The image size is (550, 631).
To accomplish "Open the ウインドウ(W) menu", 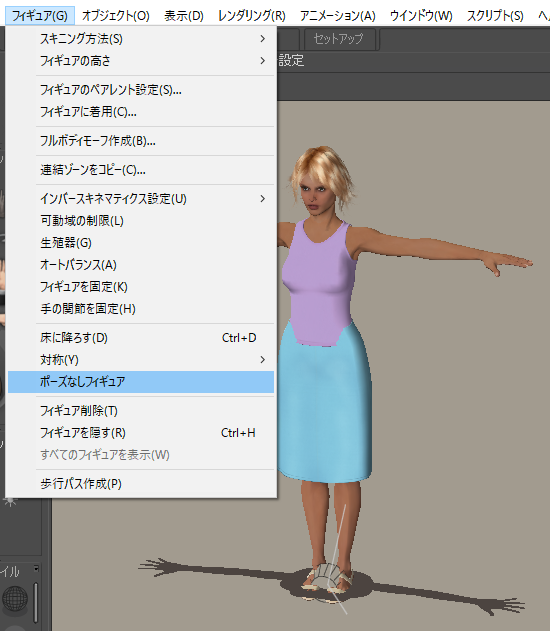I will [421, 16].
